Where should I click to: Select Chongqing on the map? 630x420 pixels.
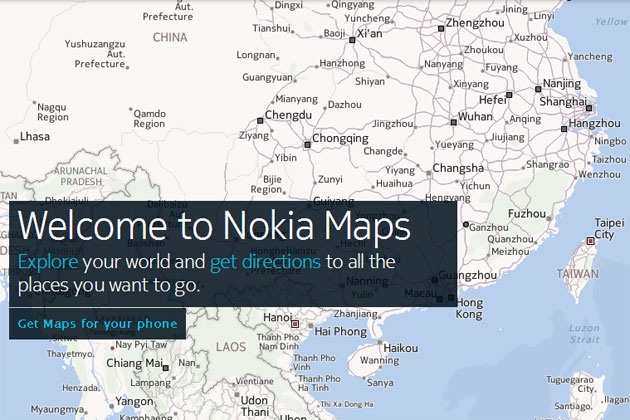[x=340, y=138]
